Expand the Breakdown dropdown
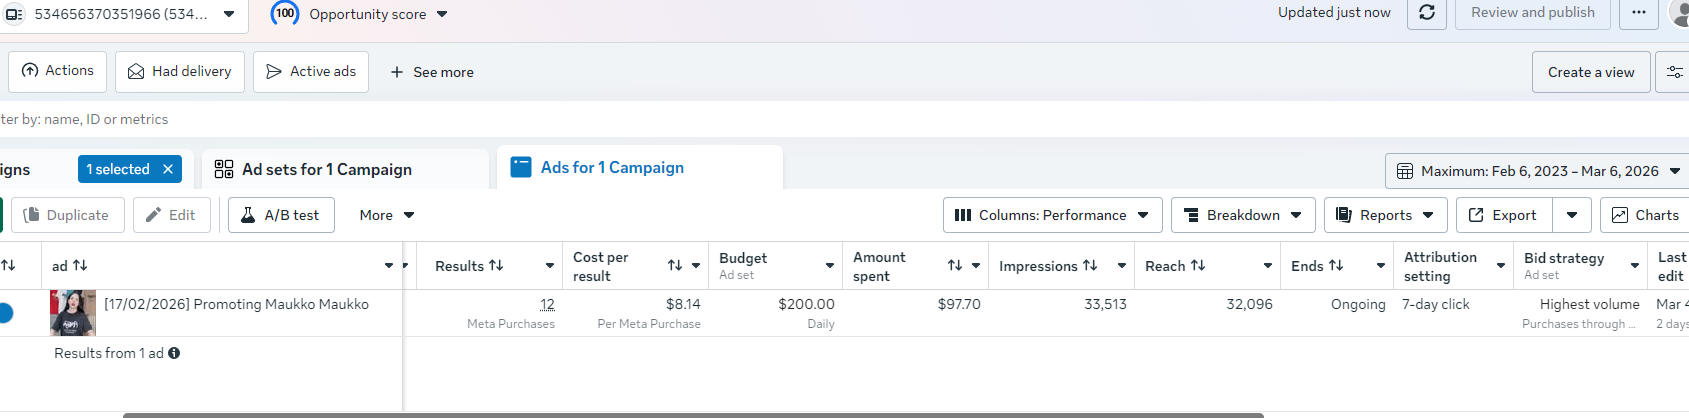This screenshot has height=418, width=1689. click(1242, 215)
